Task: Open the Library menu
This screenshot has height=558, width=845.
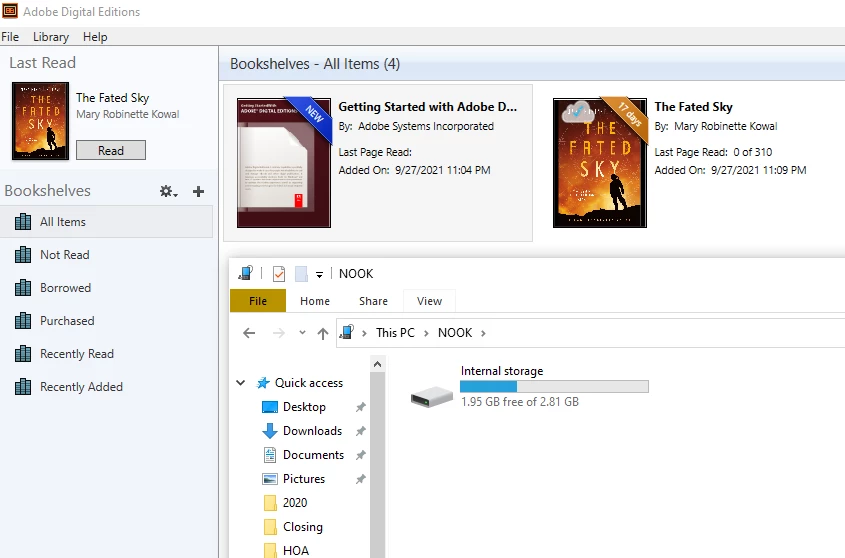Action: 51,37
